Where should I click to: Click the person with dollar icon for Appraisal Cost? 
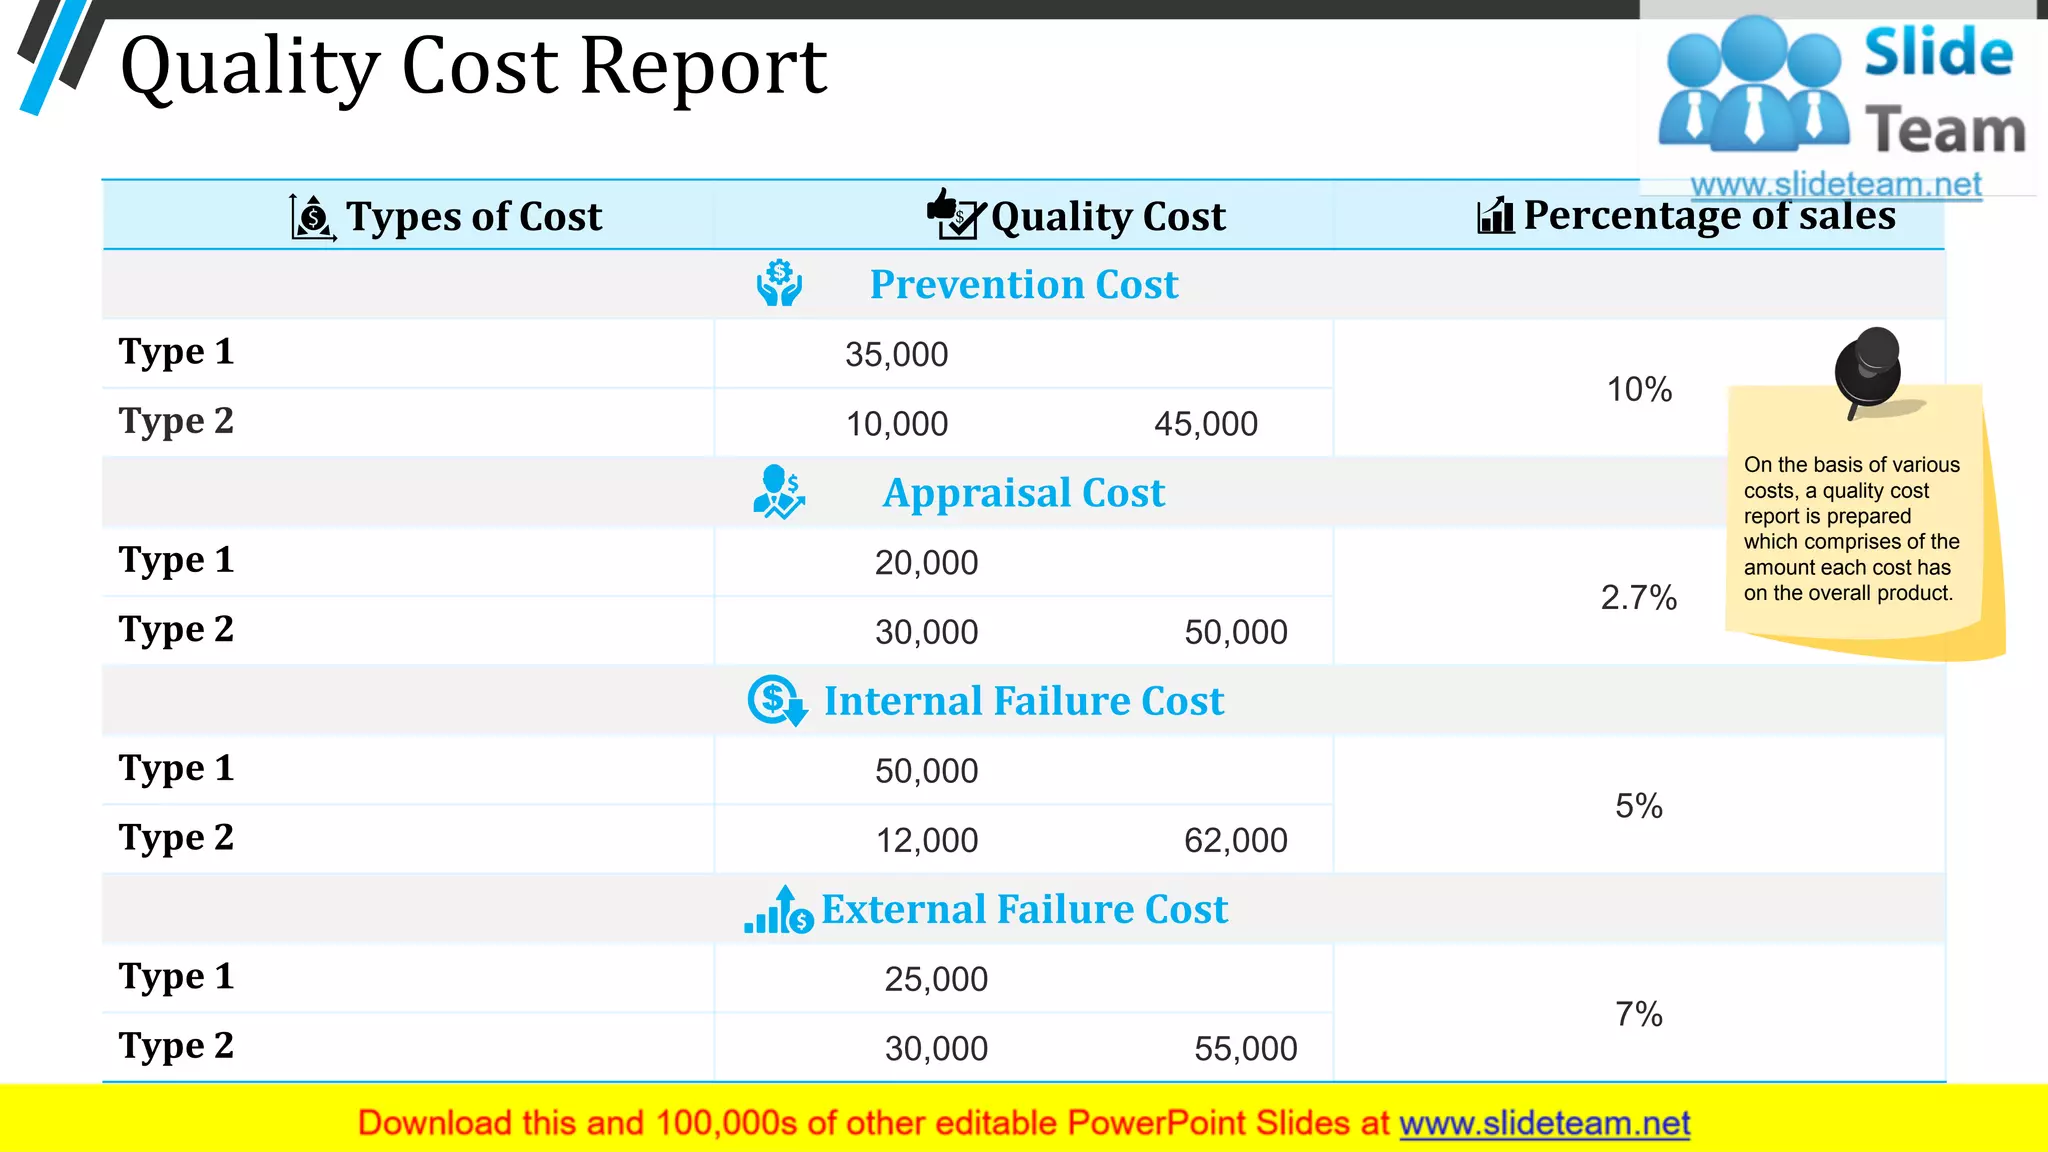click(x=779, y=492)
